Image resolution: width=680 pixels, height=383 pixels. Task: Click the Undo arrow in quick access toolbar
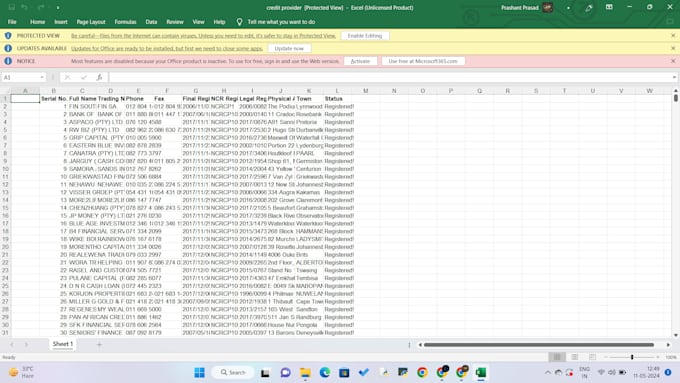pyautogui.click(x=25, y=7)
